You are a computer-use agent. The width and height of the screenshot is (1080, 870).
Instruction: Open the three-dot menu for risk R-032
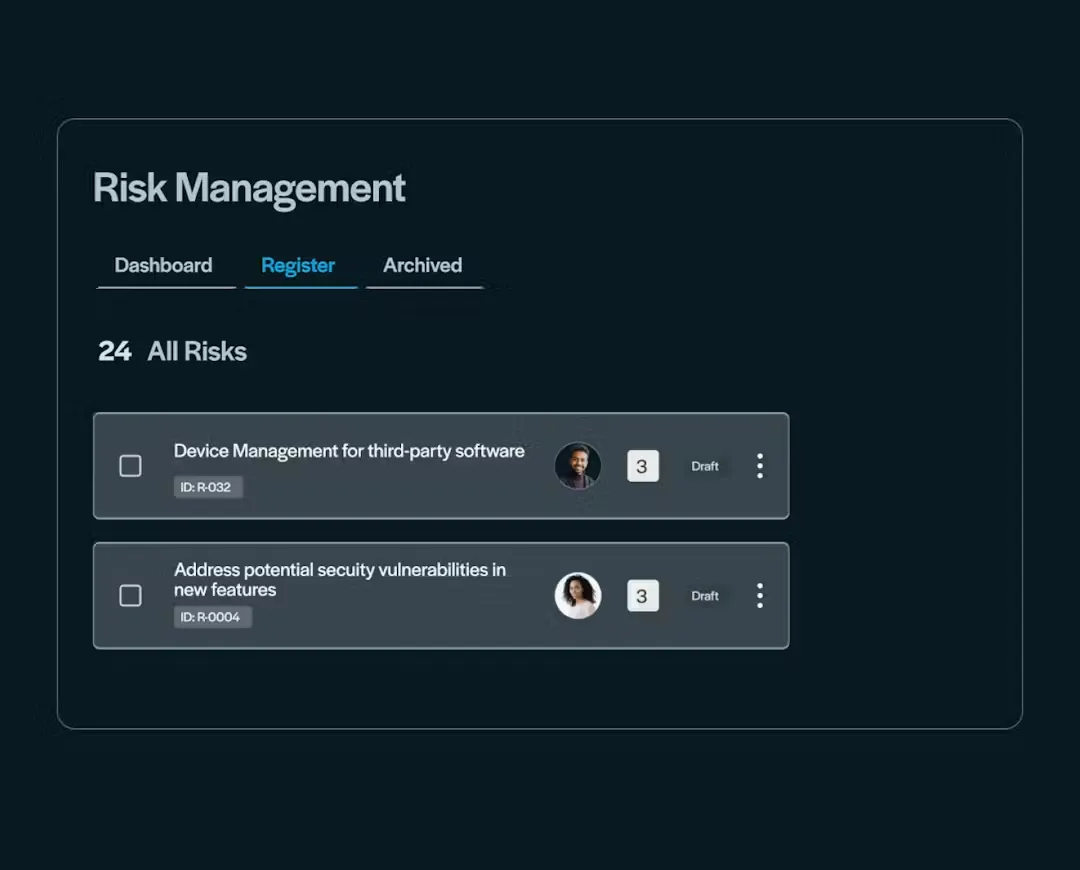tap(760, 466)
